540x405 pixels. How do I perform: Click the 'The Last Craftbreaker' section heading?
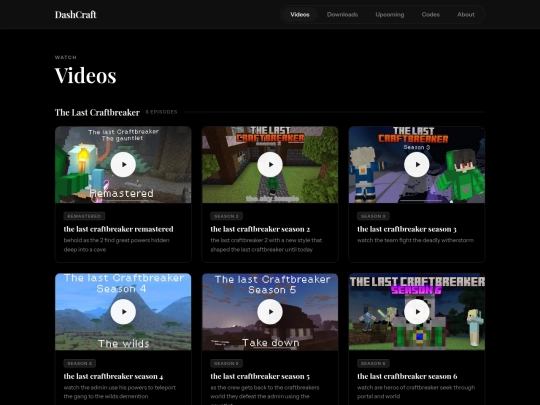[x=97, y=113]
